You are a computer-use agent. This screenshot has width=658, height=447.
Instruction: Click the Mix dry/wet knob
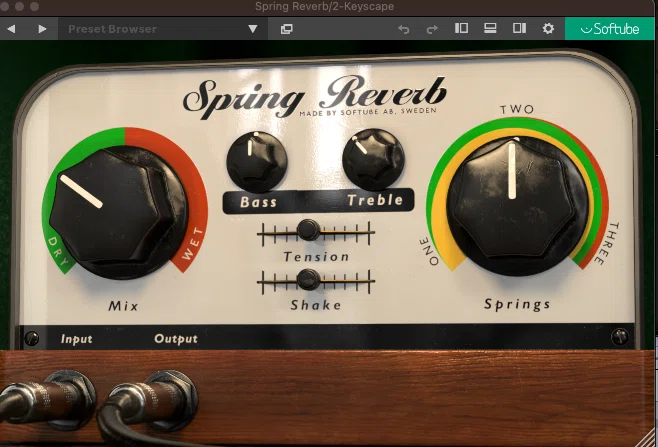[118, 212]
